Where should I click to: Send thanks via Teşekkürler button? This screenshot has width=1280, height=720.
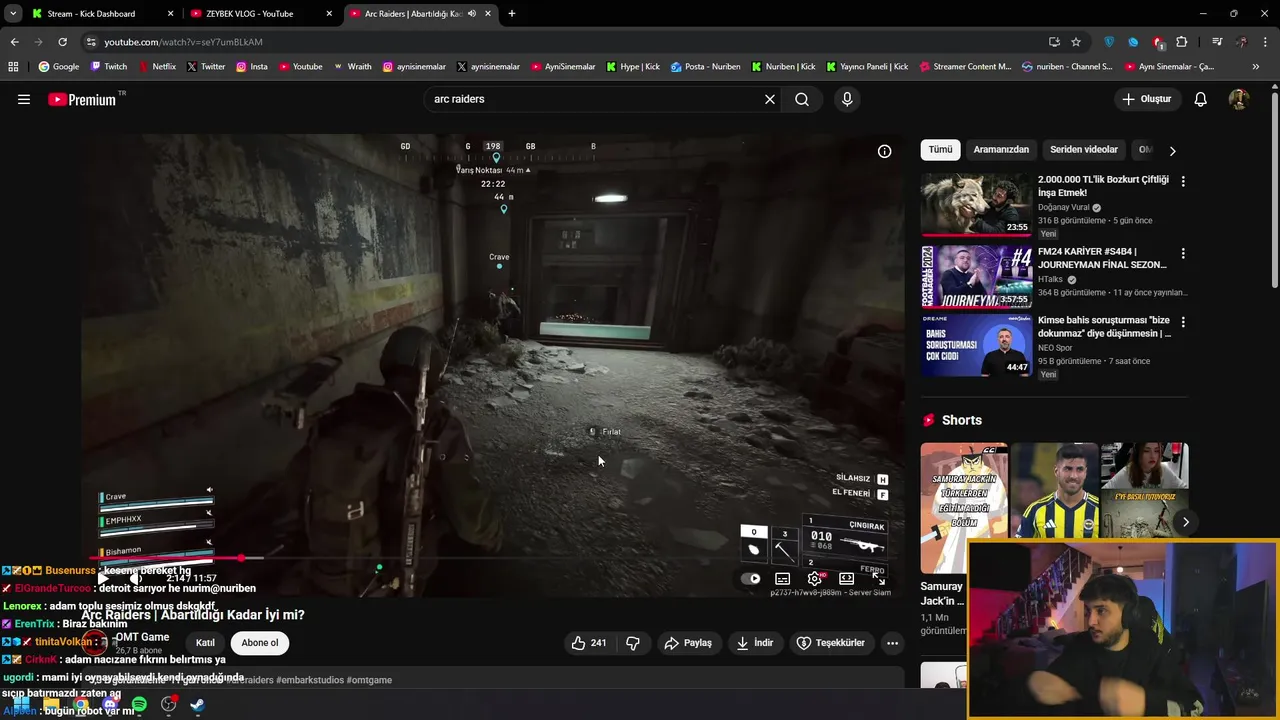pyautogui.click(x=830, y=643)
